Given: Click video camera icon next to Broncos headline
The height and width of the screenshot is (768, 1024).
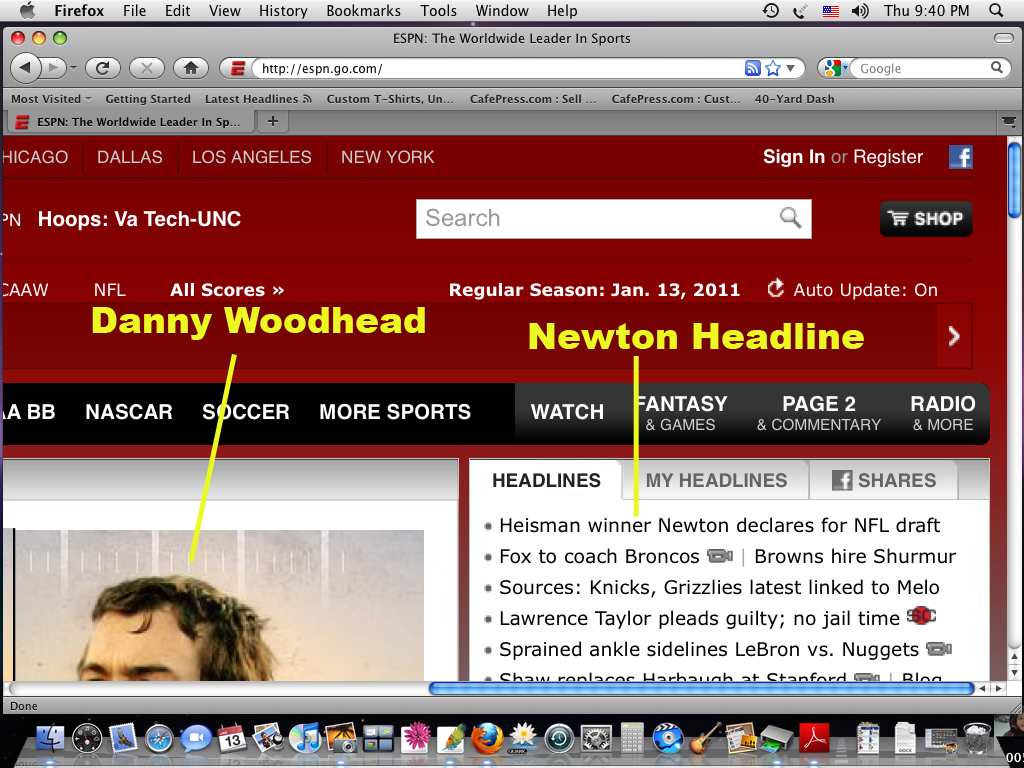Looking at the screenshot, I should pyautogui.click(x=719, y=556).
